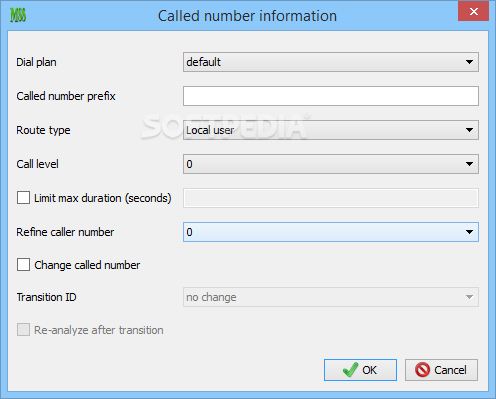Click the dialog title text
This screenshot has width=496, height=399.
coord(247,16)
